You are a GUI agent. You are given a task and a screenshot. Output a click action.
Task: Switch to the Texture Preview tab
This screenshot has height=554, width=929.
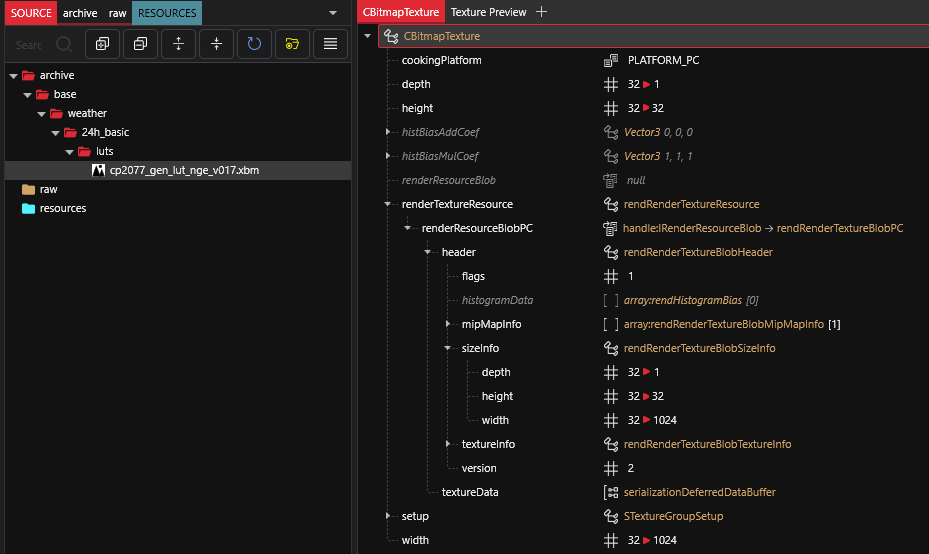pyautogui.click(x=488, y=12)
